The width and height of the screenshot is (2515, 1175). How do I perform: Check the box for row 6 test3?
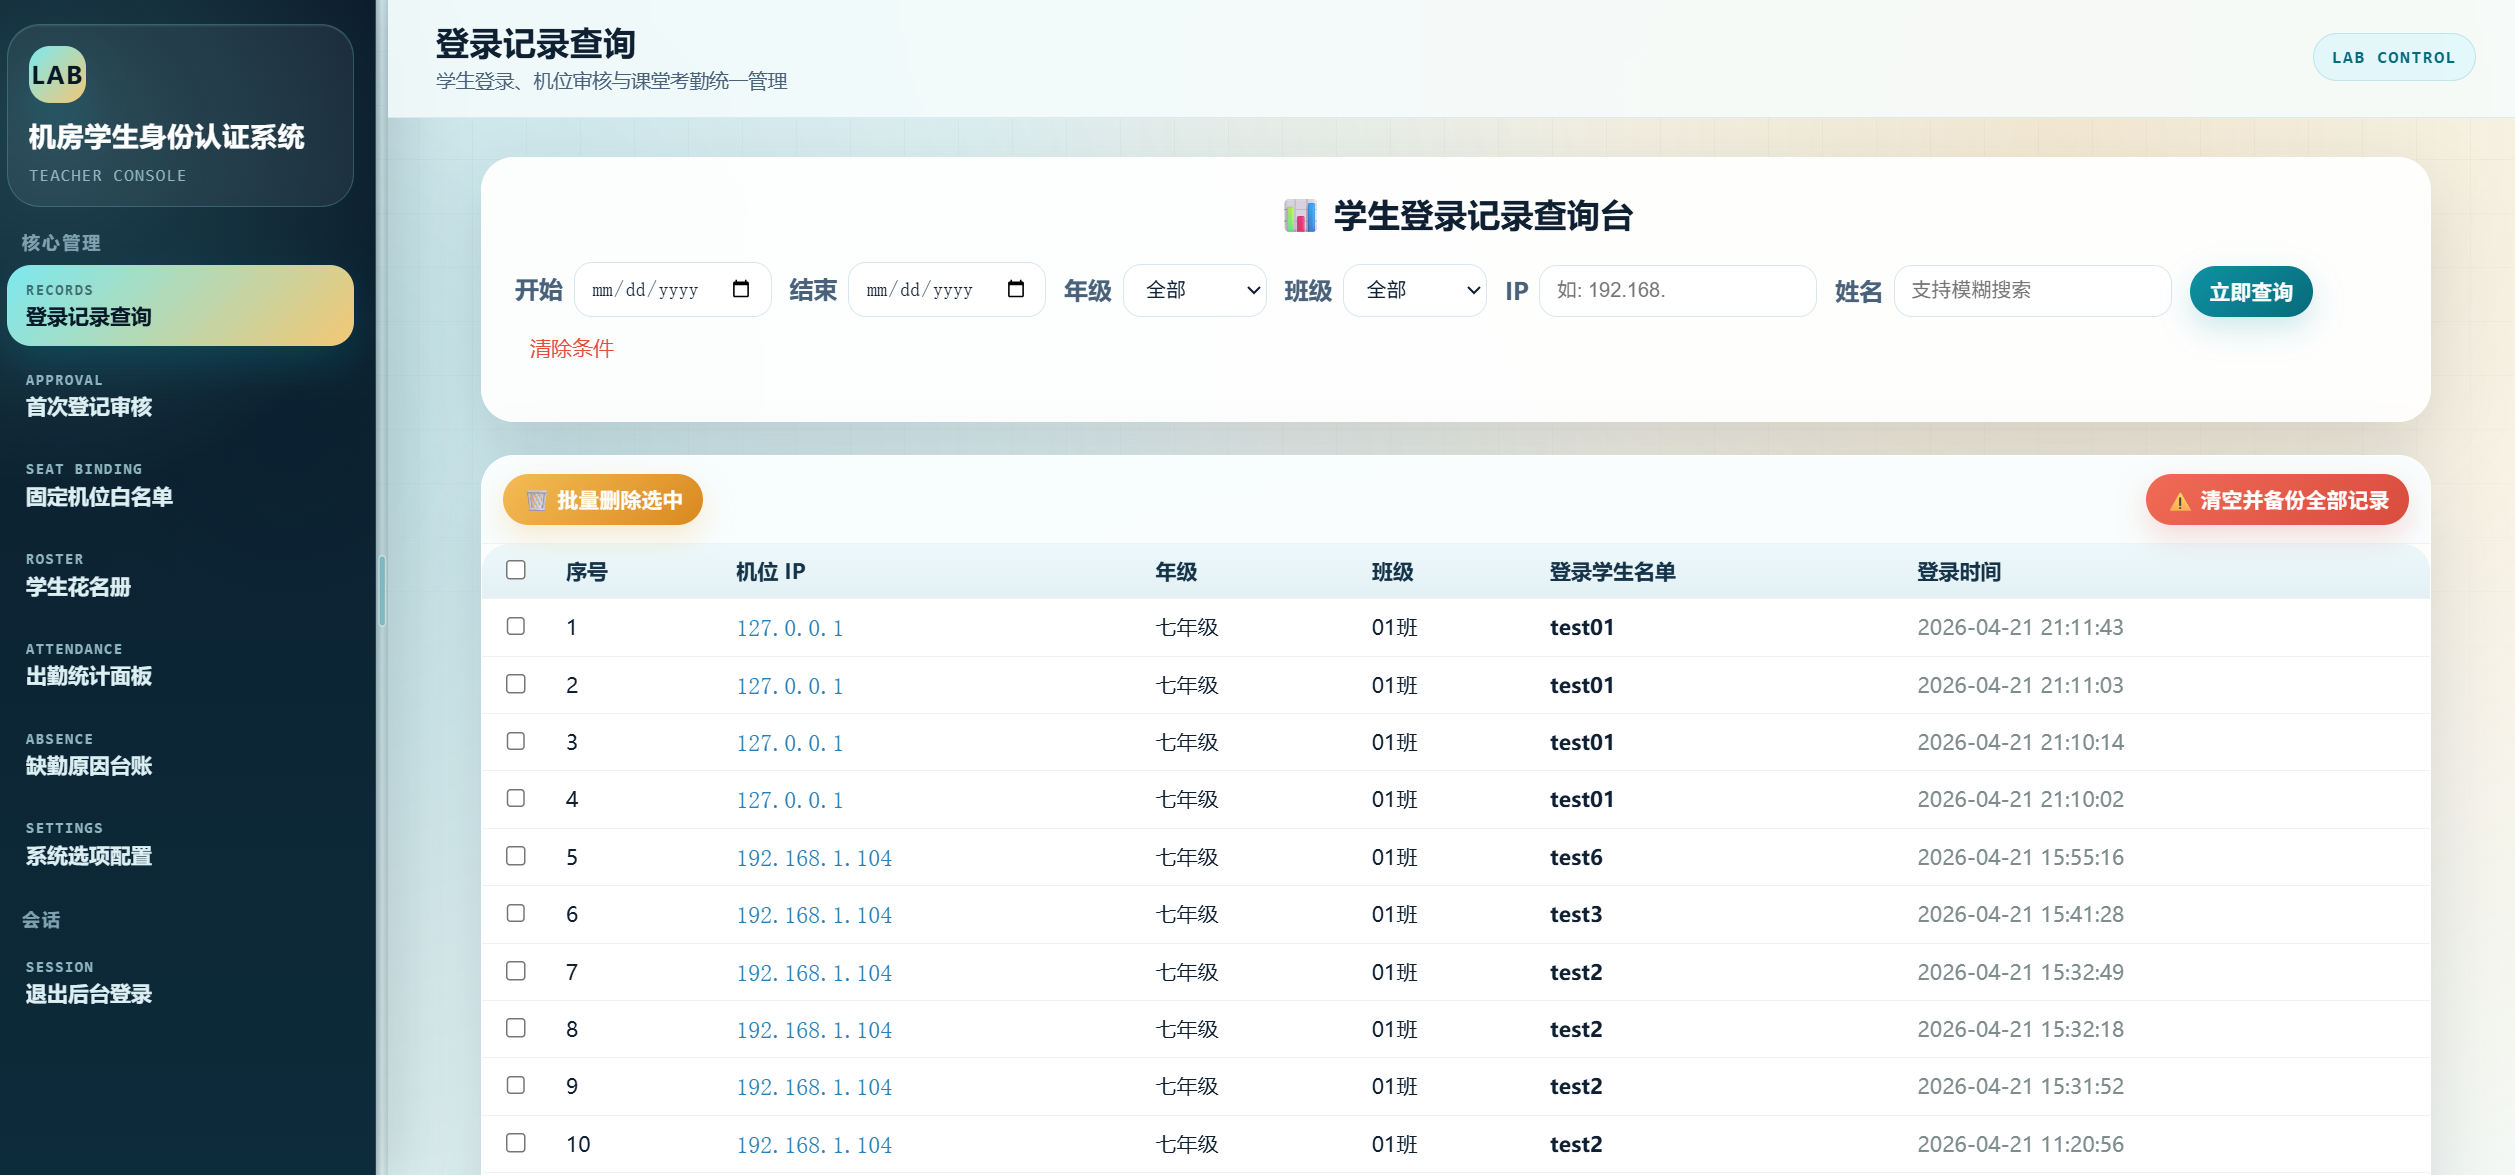click(516, 913)
